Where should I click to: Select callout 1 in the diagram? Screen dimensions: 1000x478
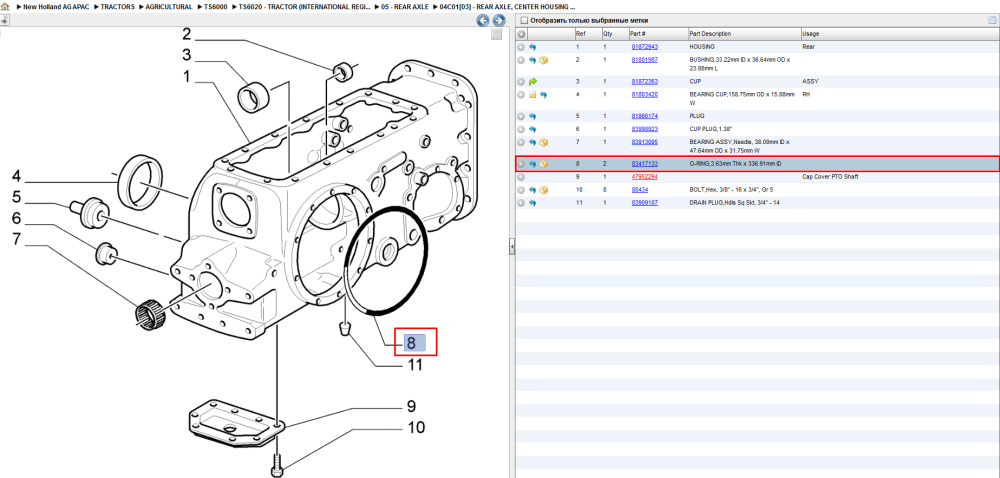187,77
